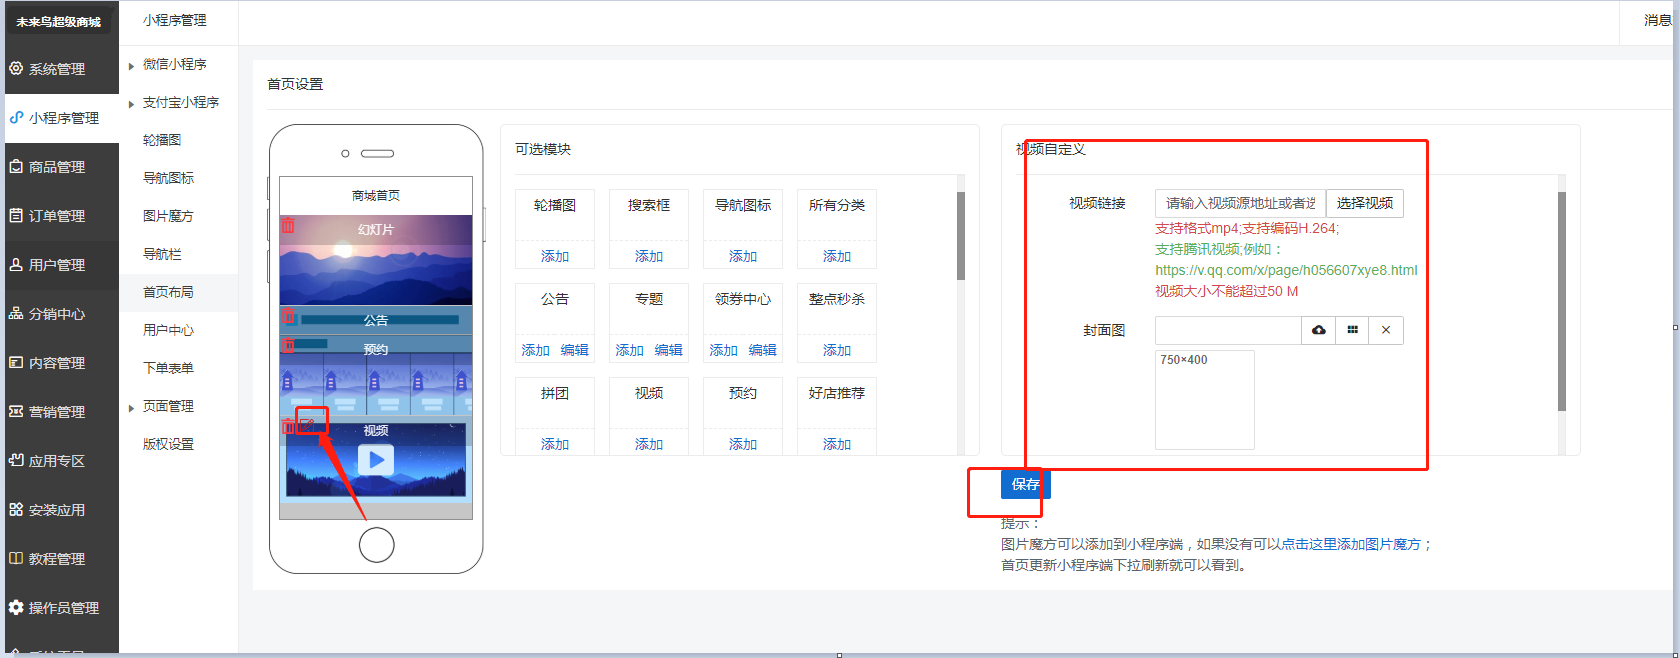The height and width of the screenshot is (658, 1679).
Task: Add the 领券中心 module via 添加
Action: (x=724, y=350)
